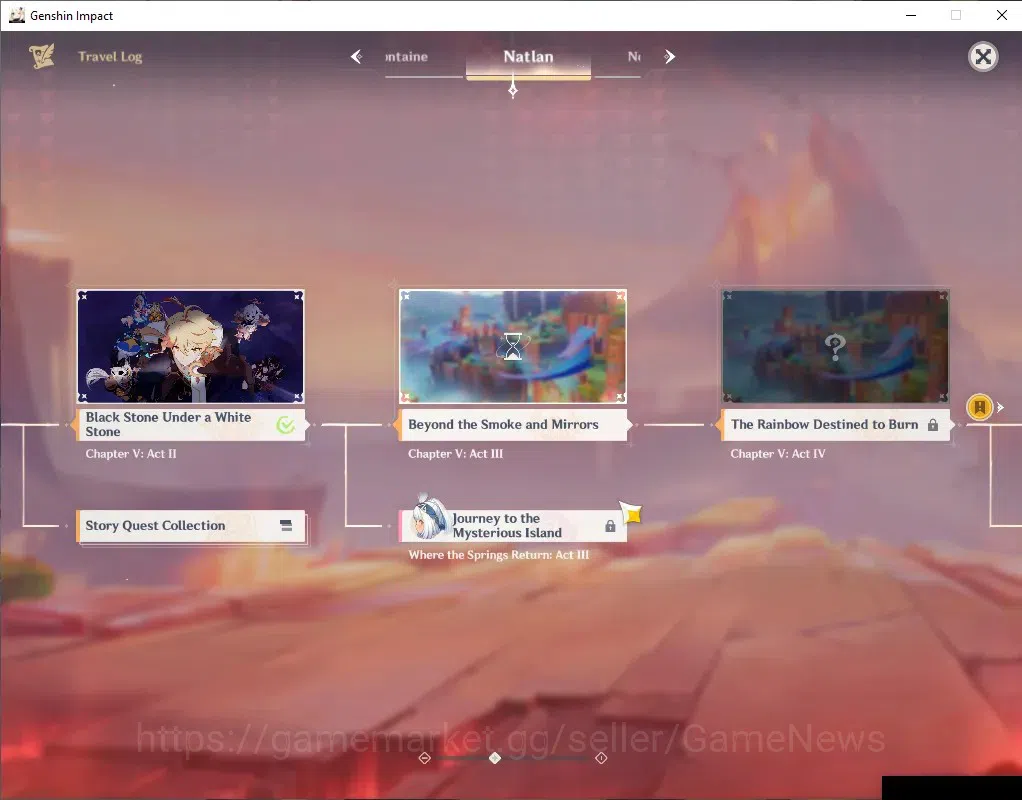The height and width of the screenshot is (800, 1022).
Task: Click the Chapter V: Act III label
Action: tap(456, 454)
